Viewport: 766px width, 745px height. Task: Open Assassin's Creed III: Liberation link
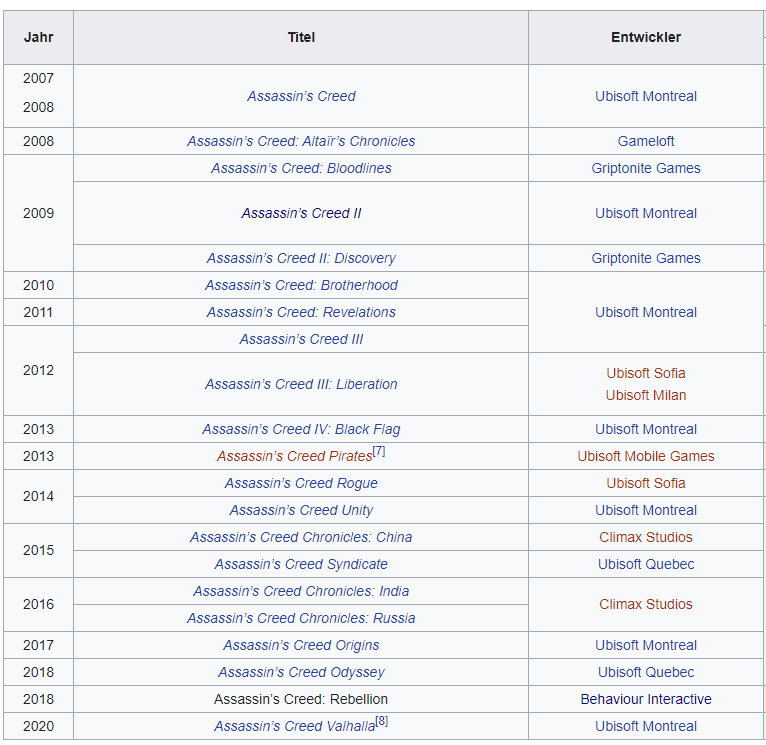tap(301, 384)
